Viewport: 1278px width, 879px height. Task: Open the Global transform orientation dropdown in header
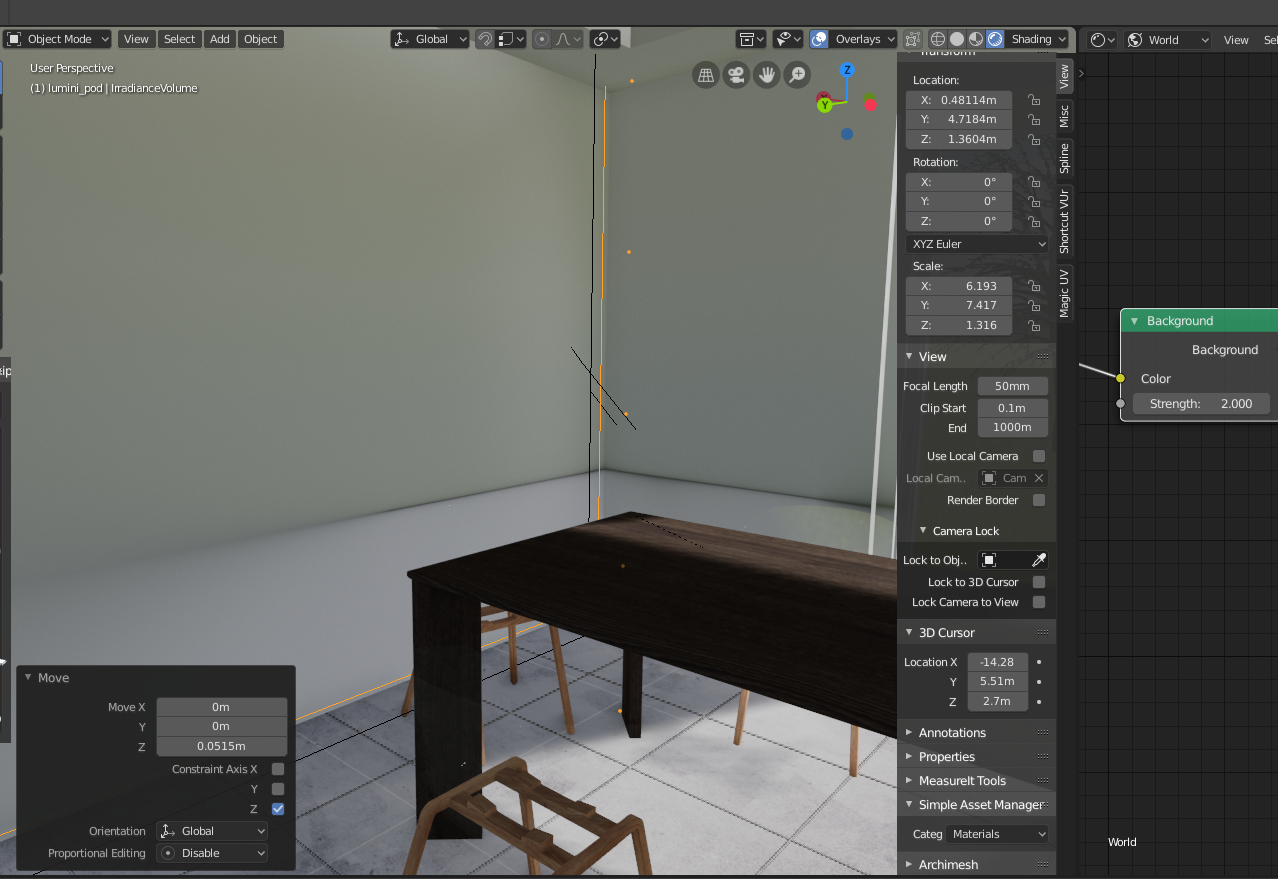click(x=430, y=39)
